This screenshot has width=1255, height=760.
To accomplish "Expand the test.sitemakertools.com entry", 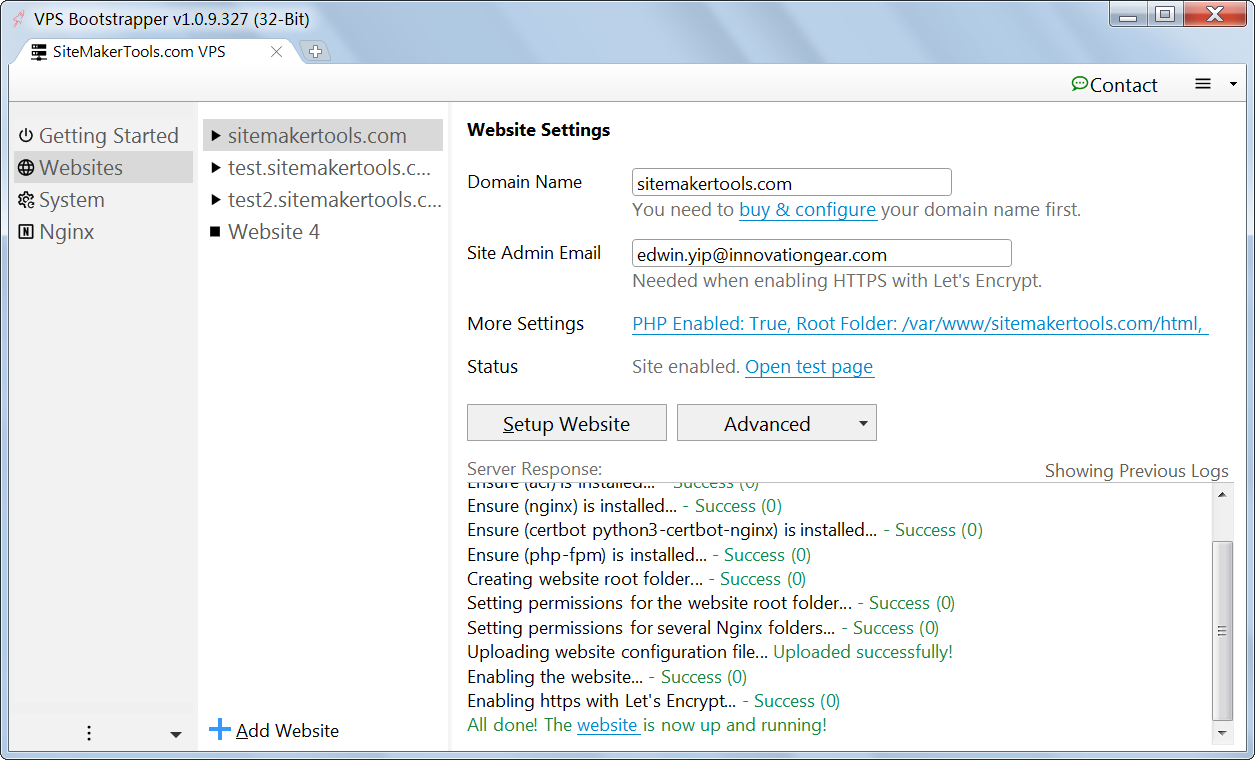I will tap(216, 168).
